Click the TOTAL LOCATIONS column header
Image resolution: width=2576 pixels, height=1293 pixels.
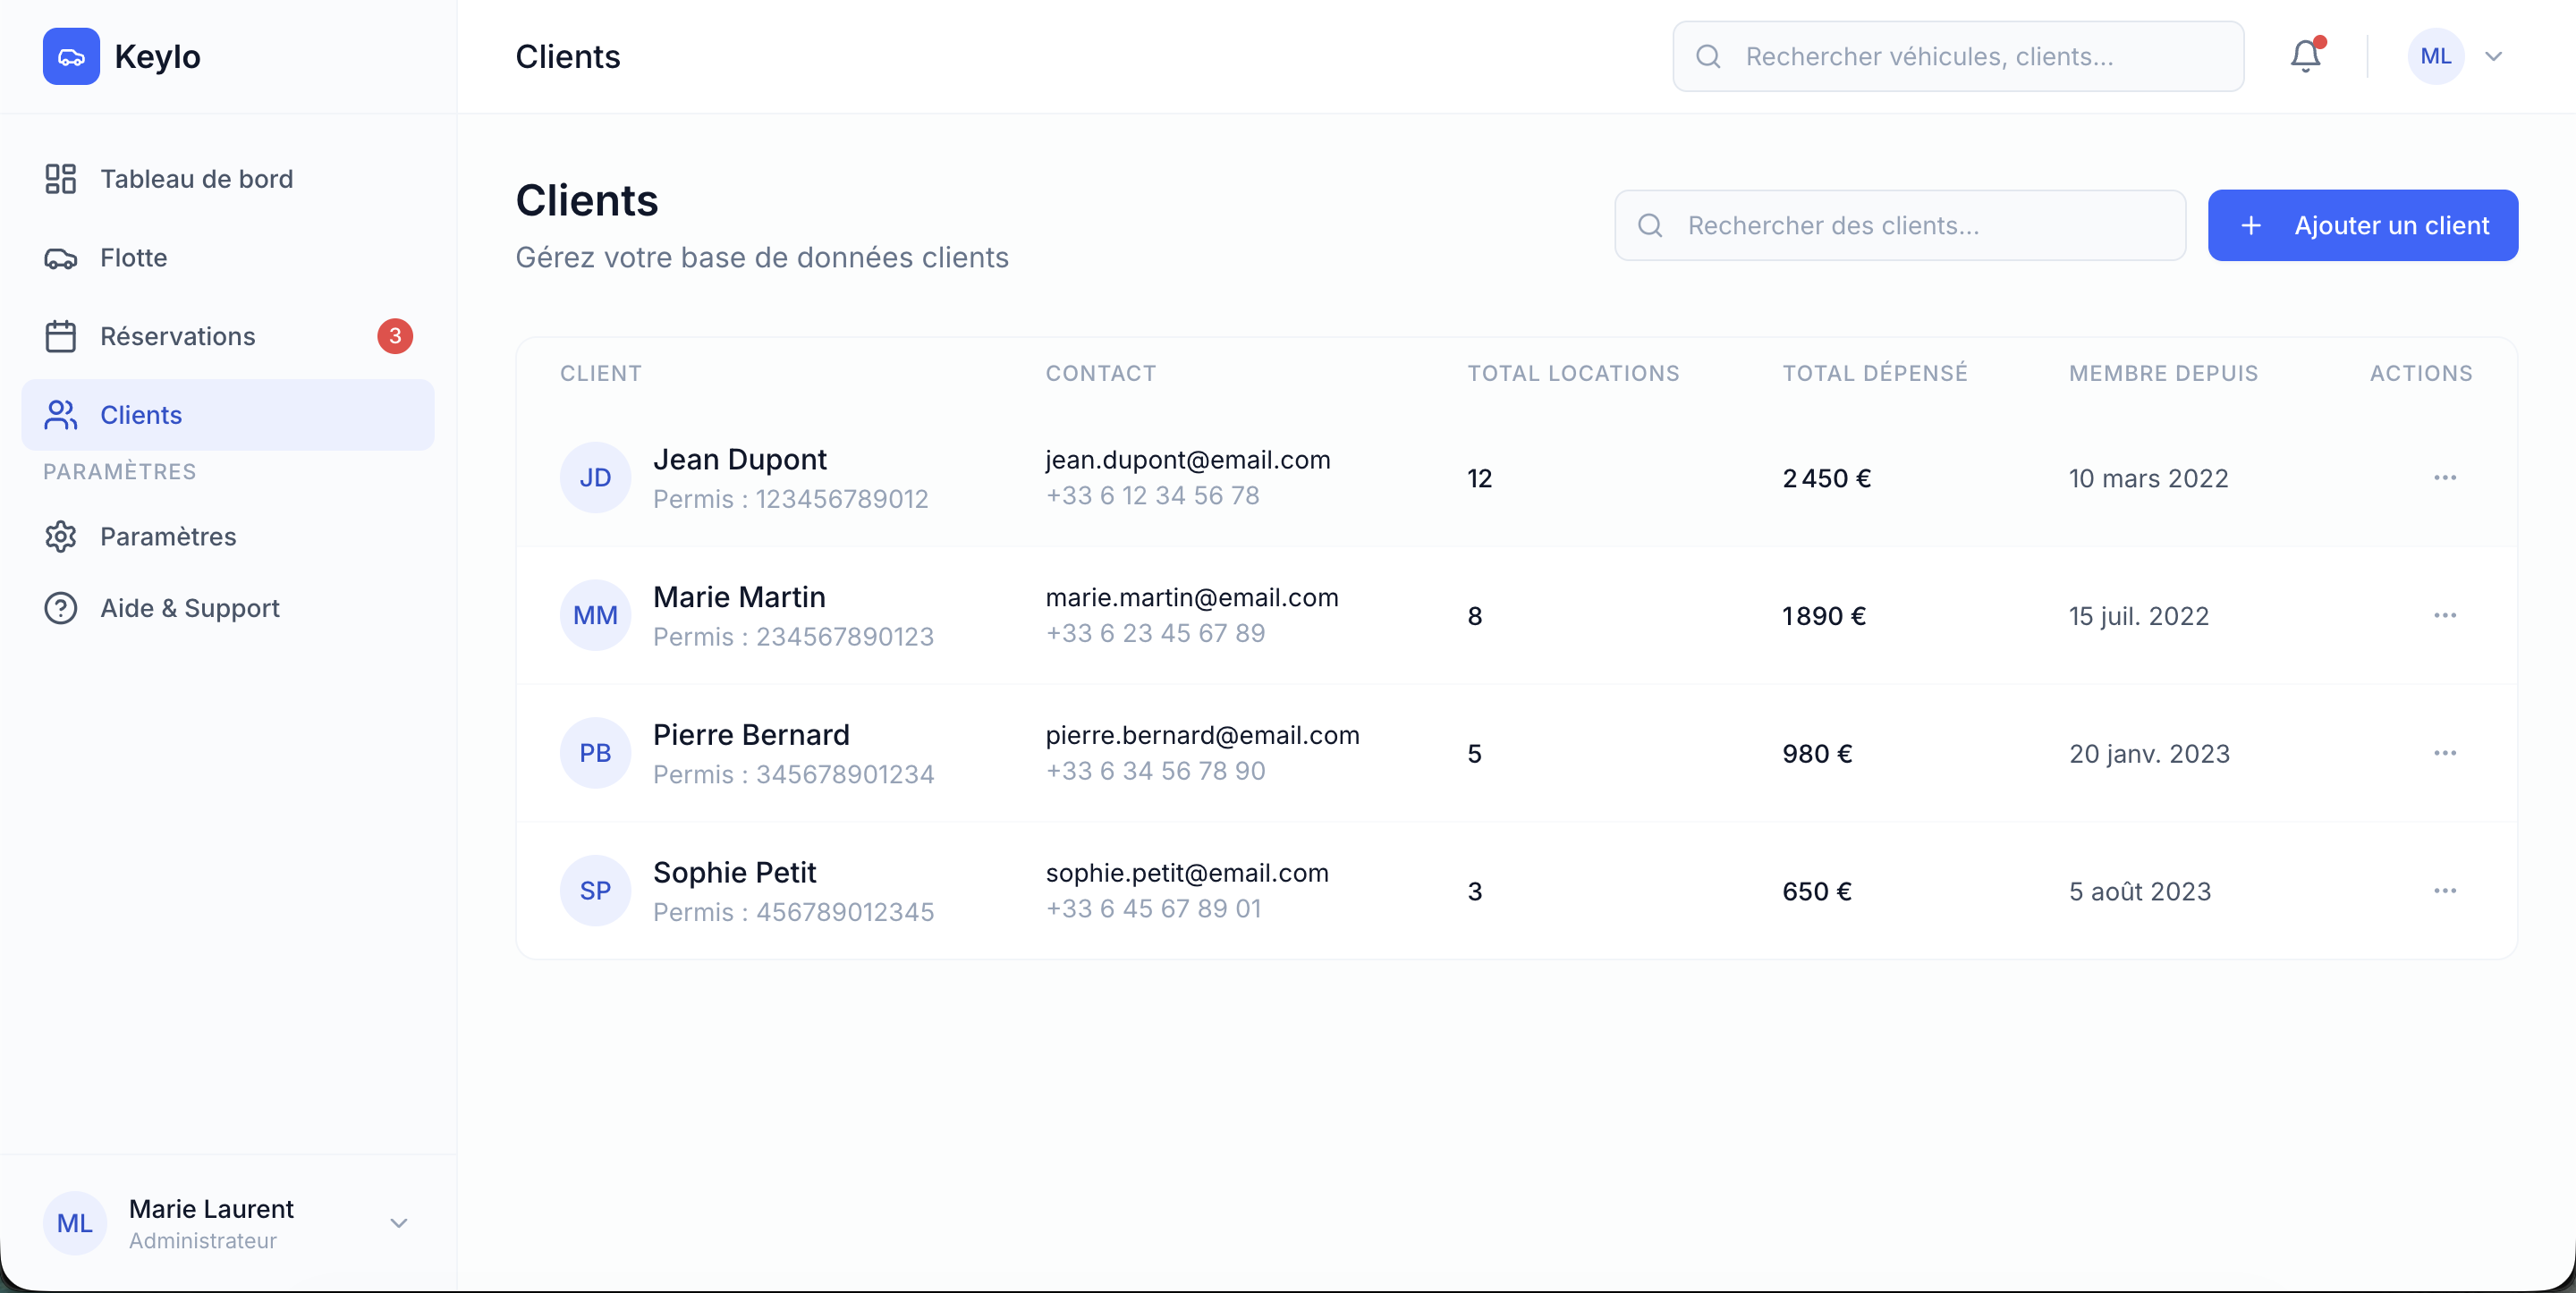[x=1573, y=374]
